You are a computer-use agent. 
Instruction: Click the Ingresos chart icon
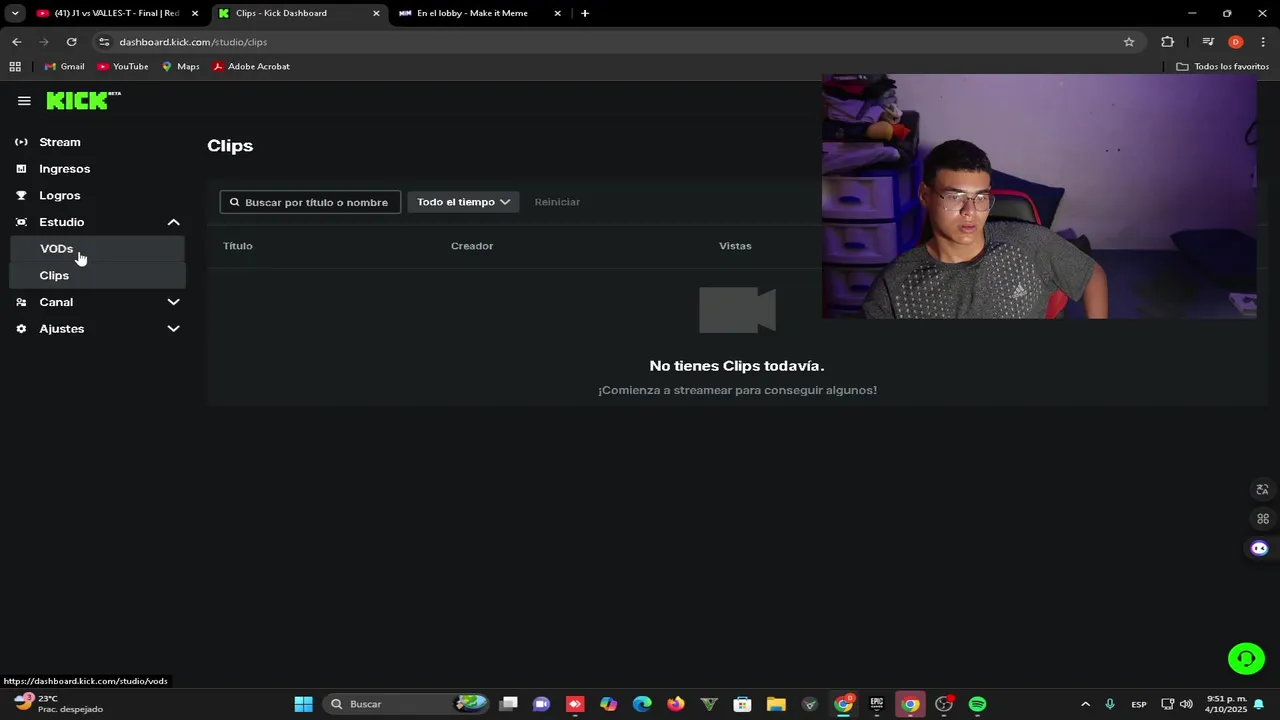(x=21, y=169)
